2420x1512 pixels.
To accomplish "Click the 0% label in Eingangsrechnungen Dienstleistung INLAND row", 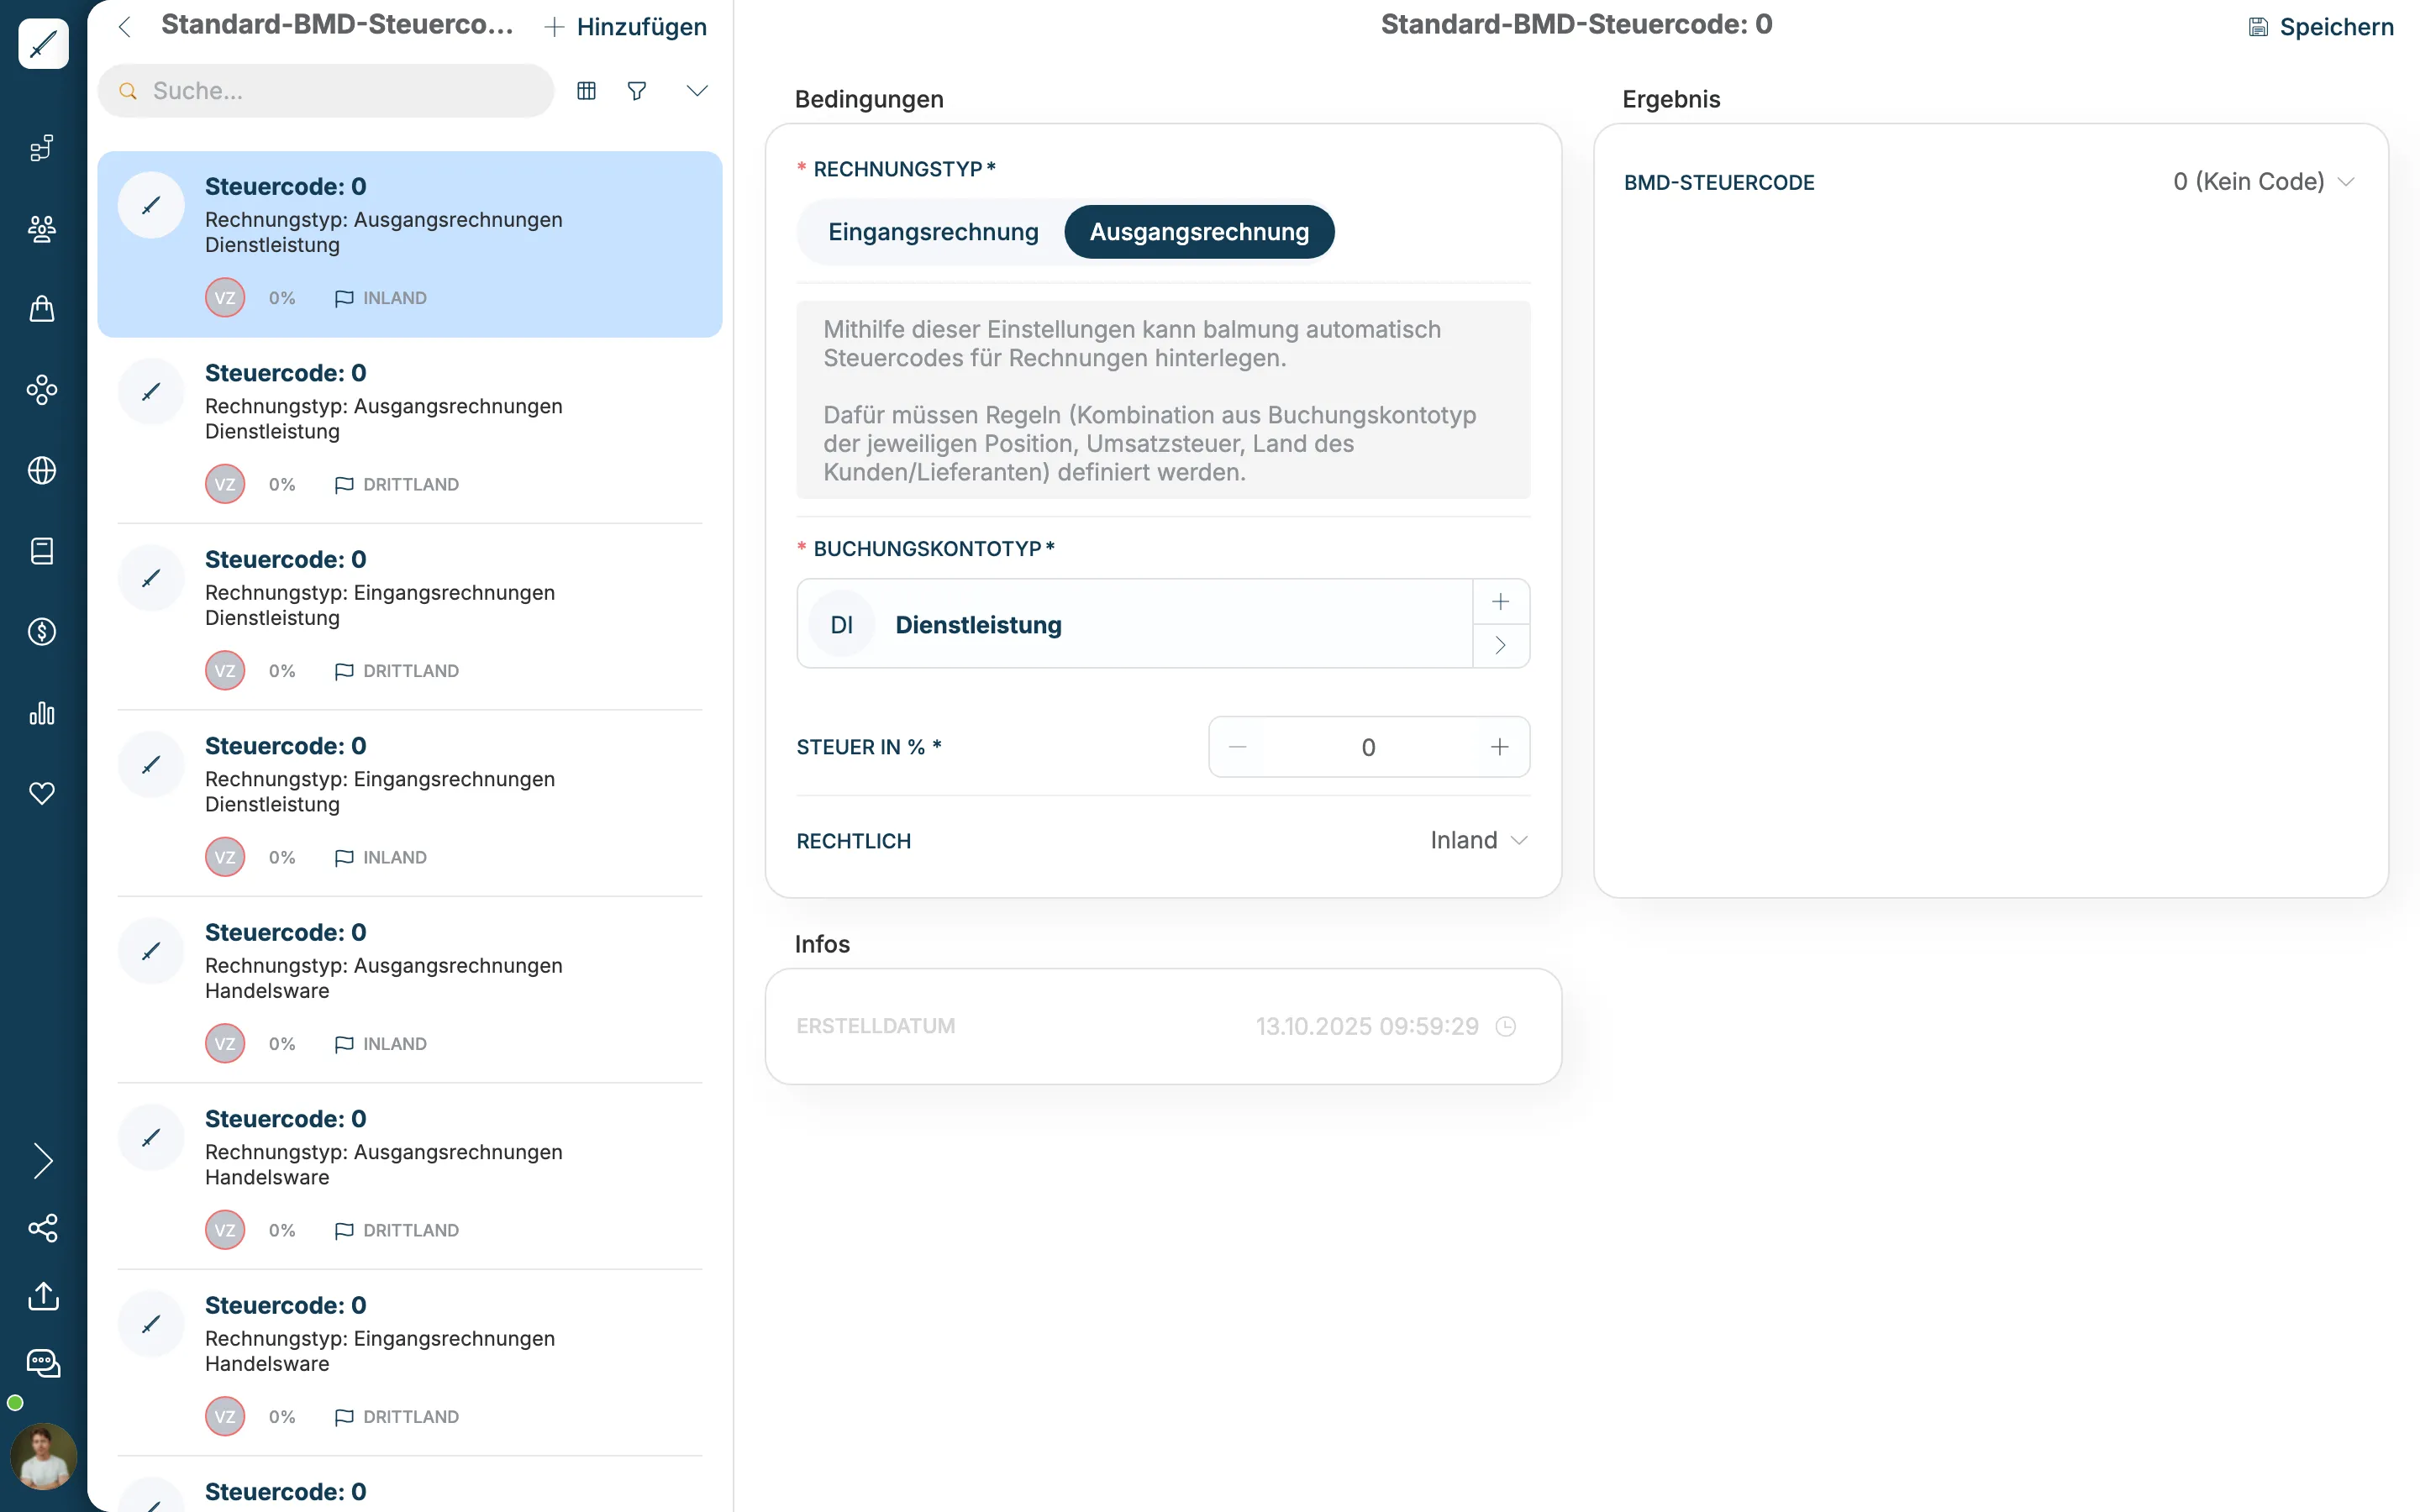I will pyautogui.click(x=282, y=857).
